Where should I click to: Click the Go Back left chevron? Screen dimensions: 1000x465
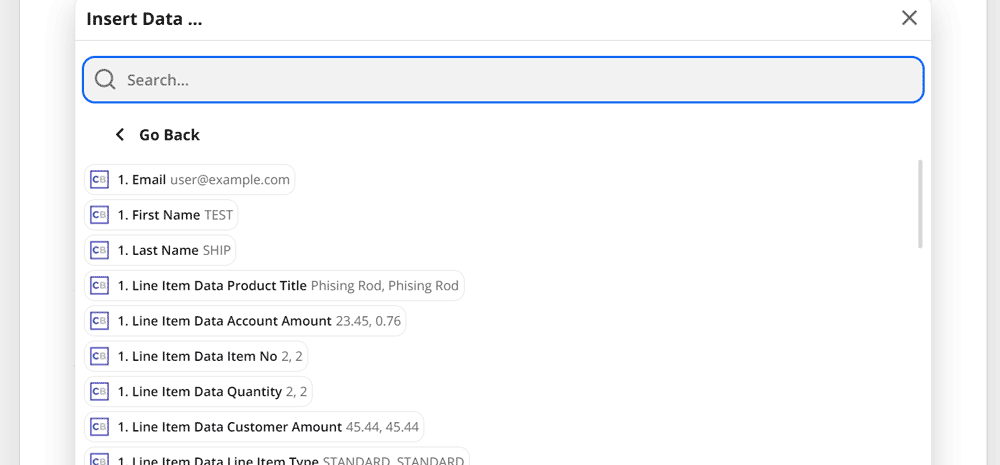click(120, 135)
